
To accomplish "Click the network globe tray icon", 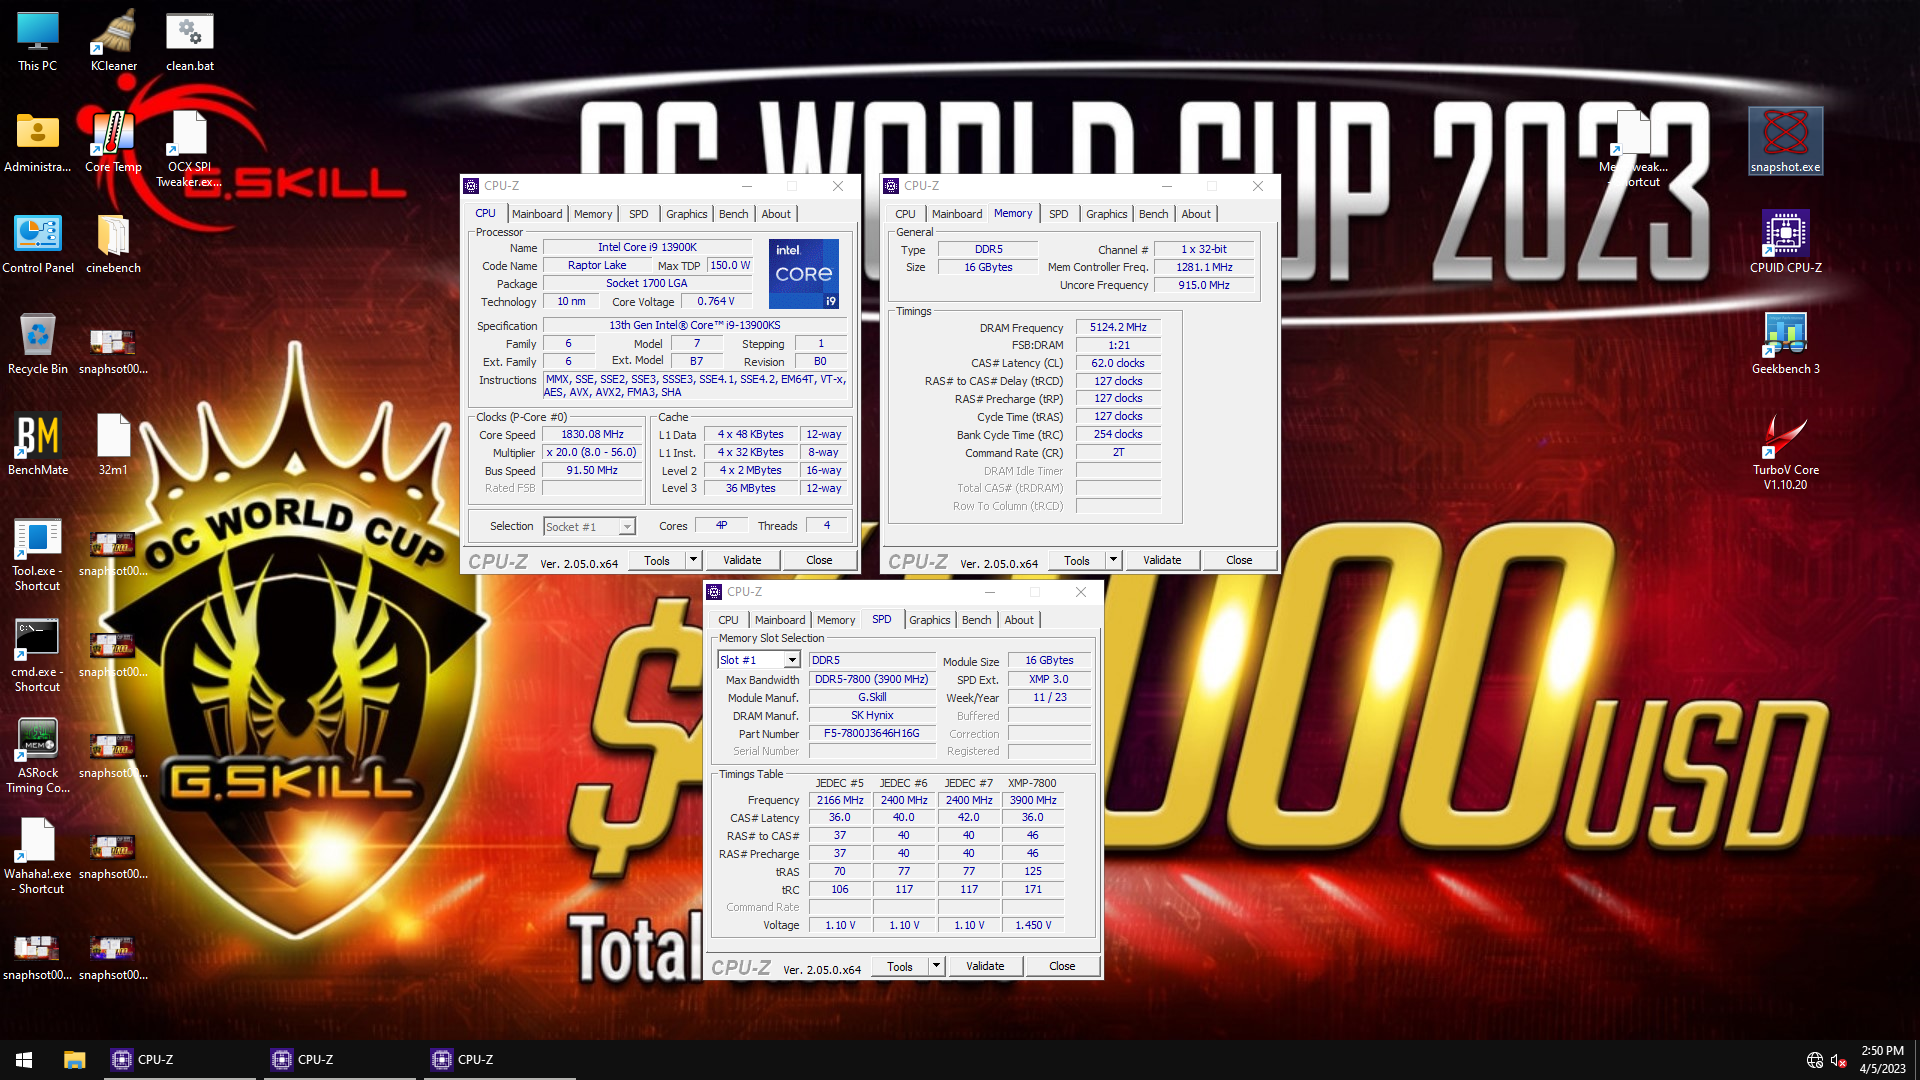I will [x=1815, y=1060].
